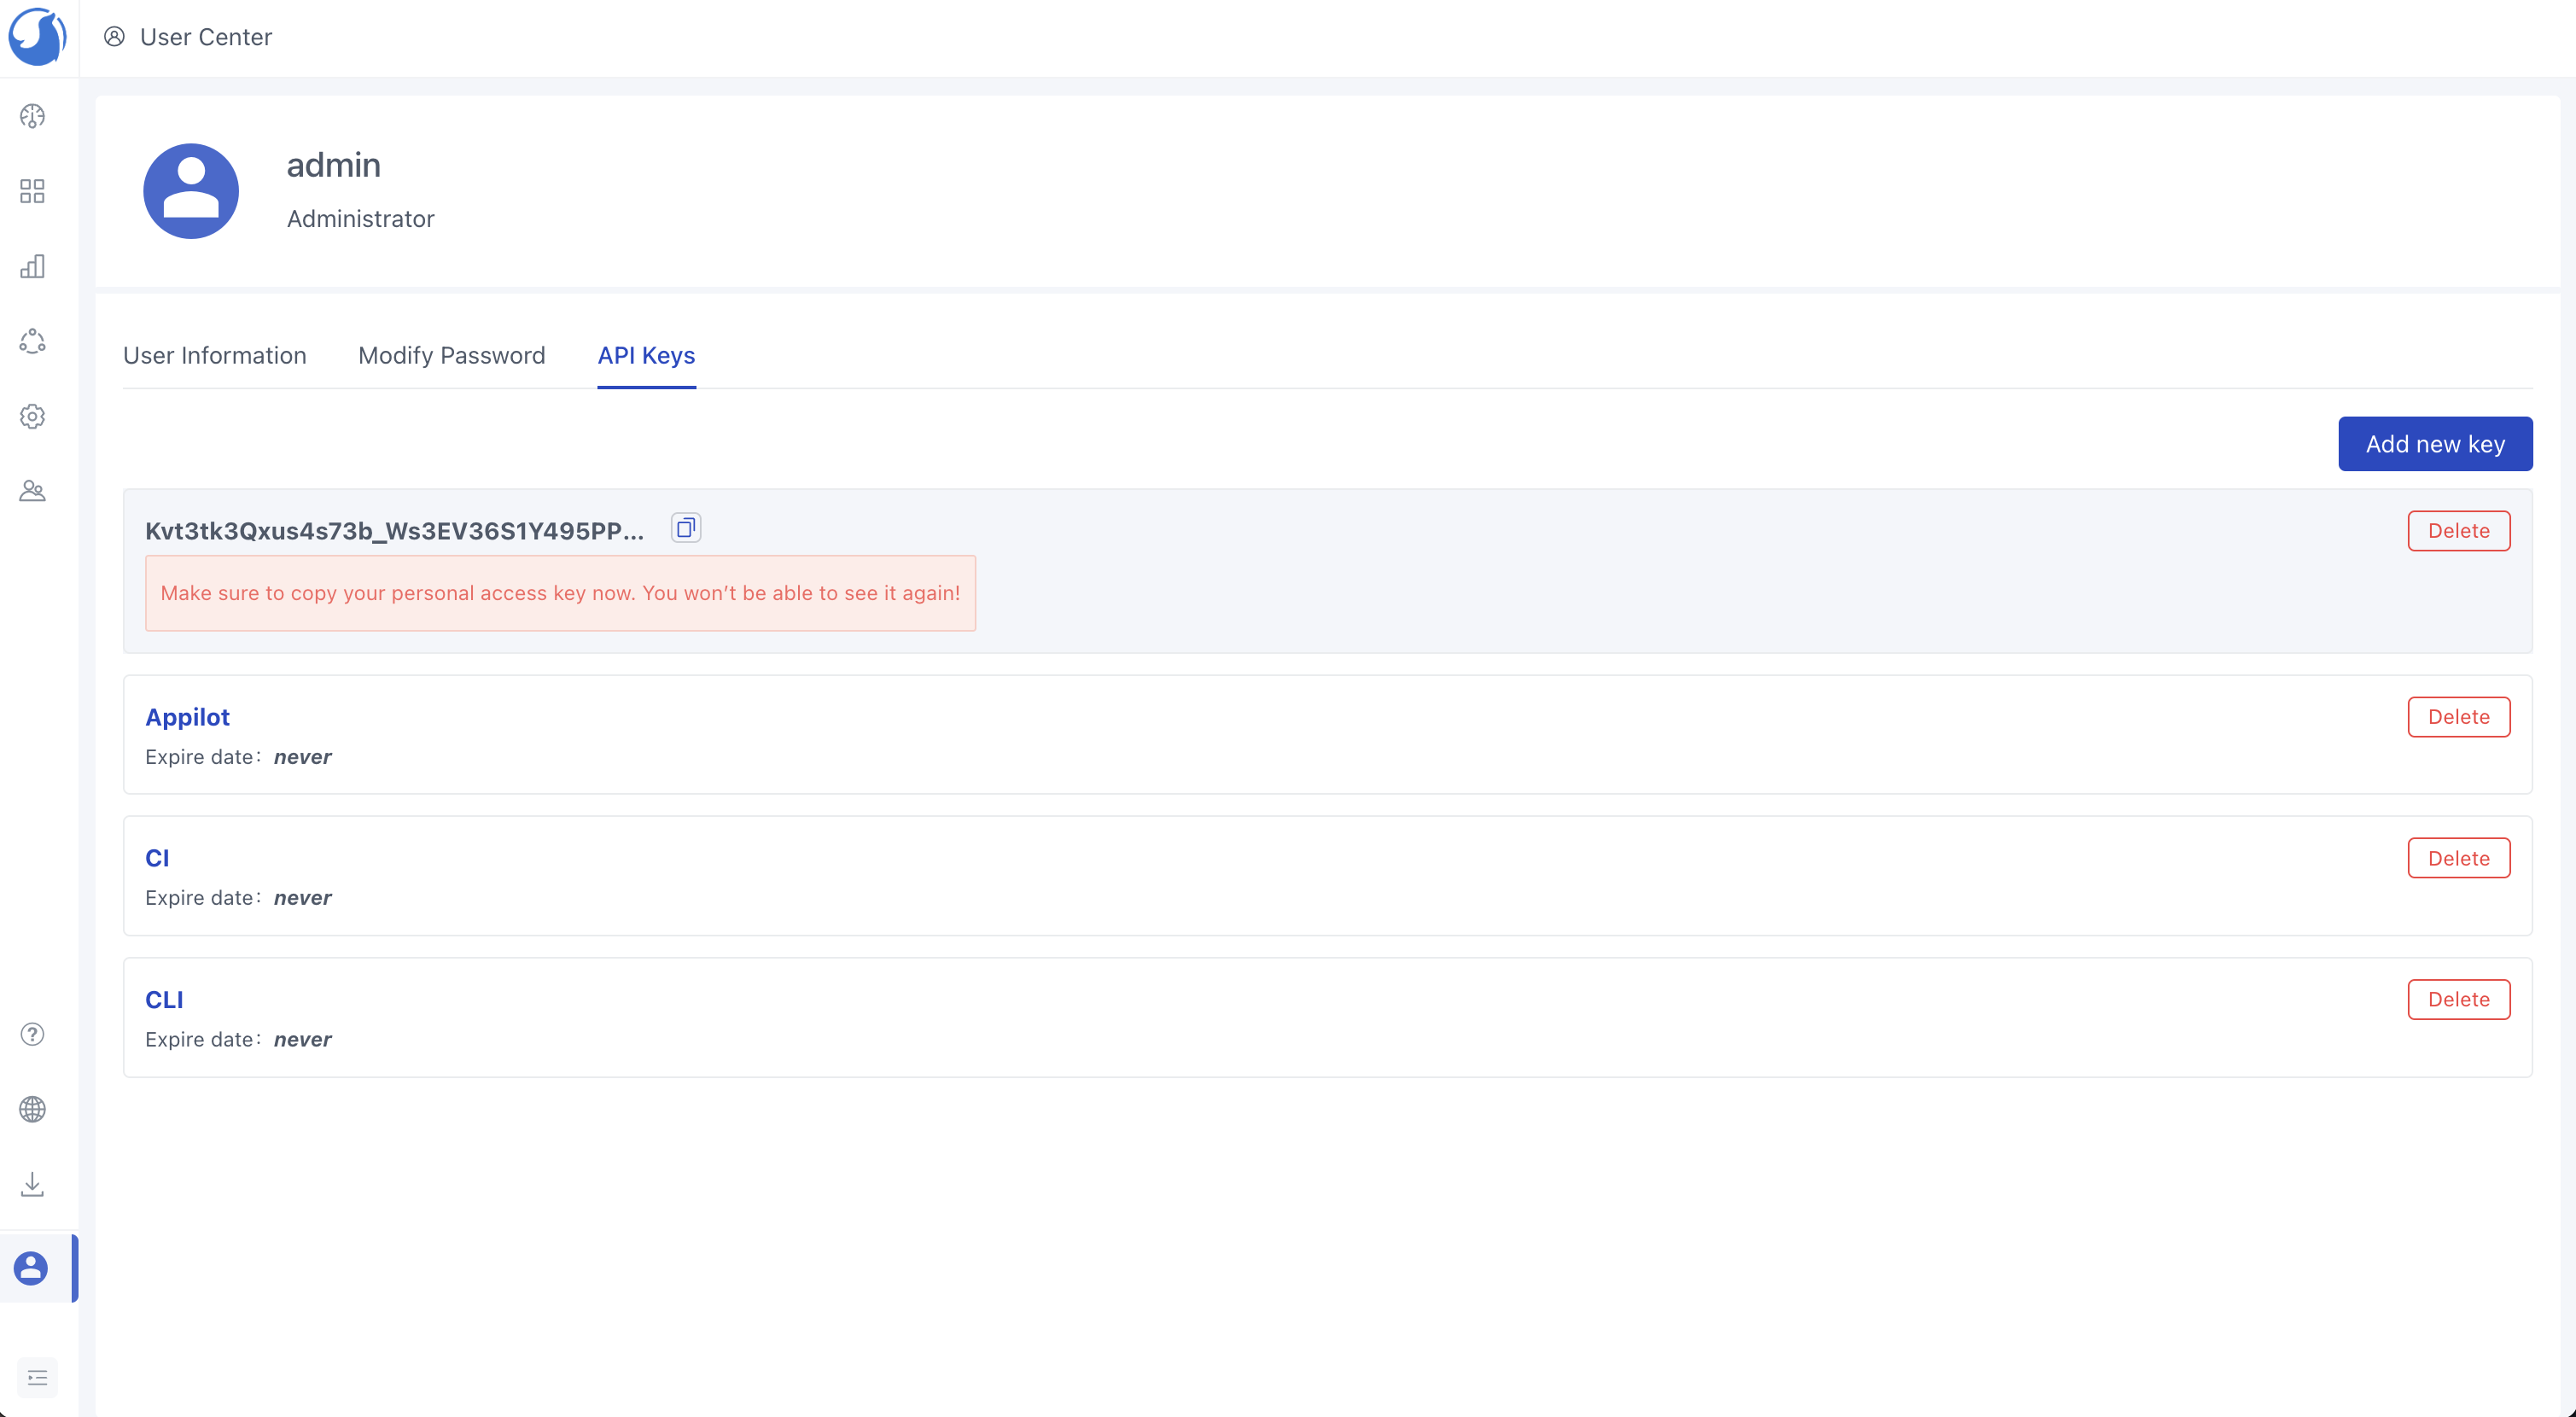Click the download icon in sidebar
Viewport: 2576px width, 1417px height.
[x=32, y=1183]
